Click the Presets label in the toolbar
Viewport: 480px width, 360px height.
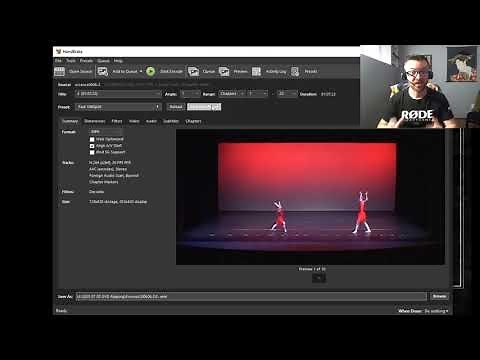point(311,71)
